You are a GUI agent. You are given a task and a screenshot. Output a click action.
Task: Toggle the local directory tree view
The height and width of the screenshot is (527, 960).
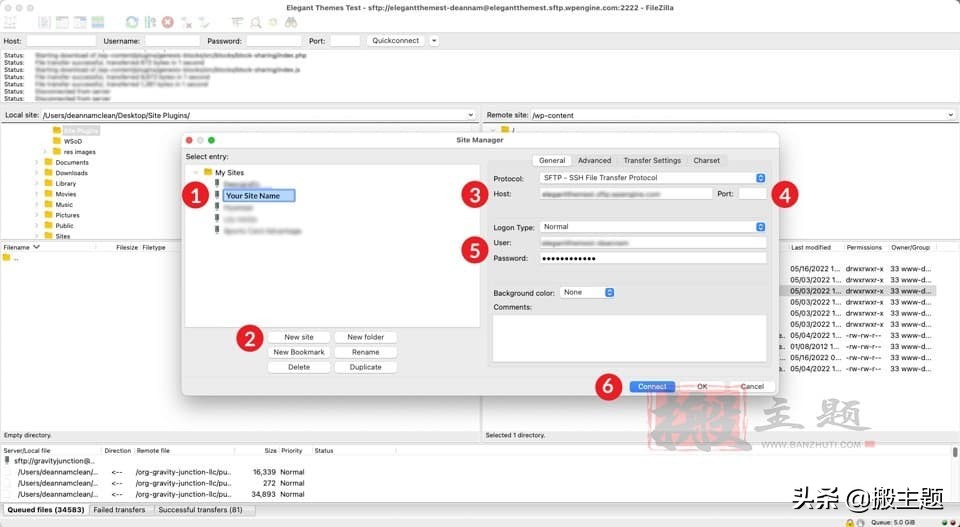[62, 21]
